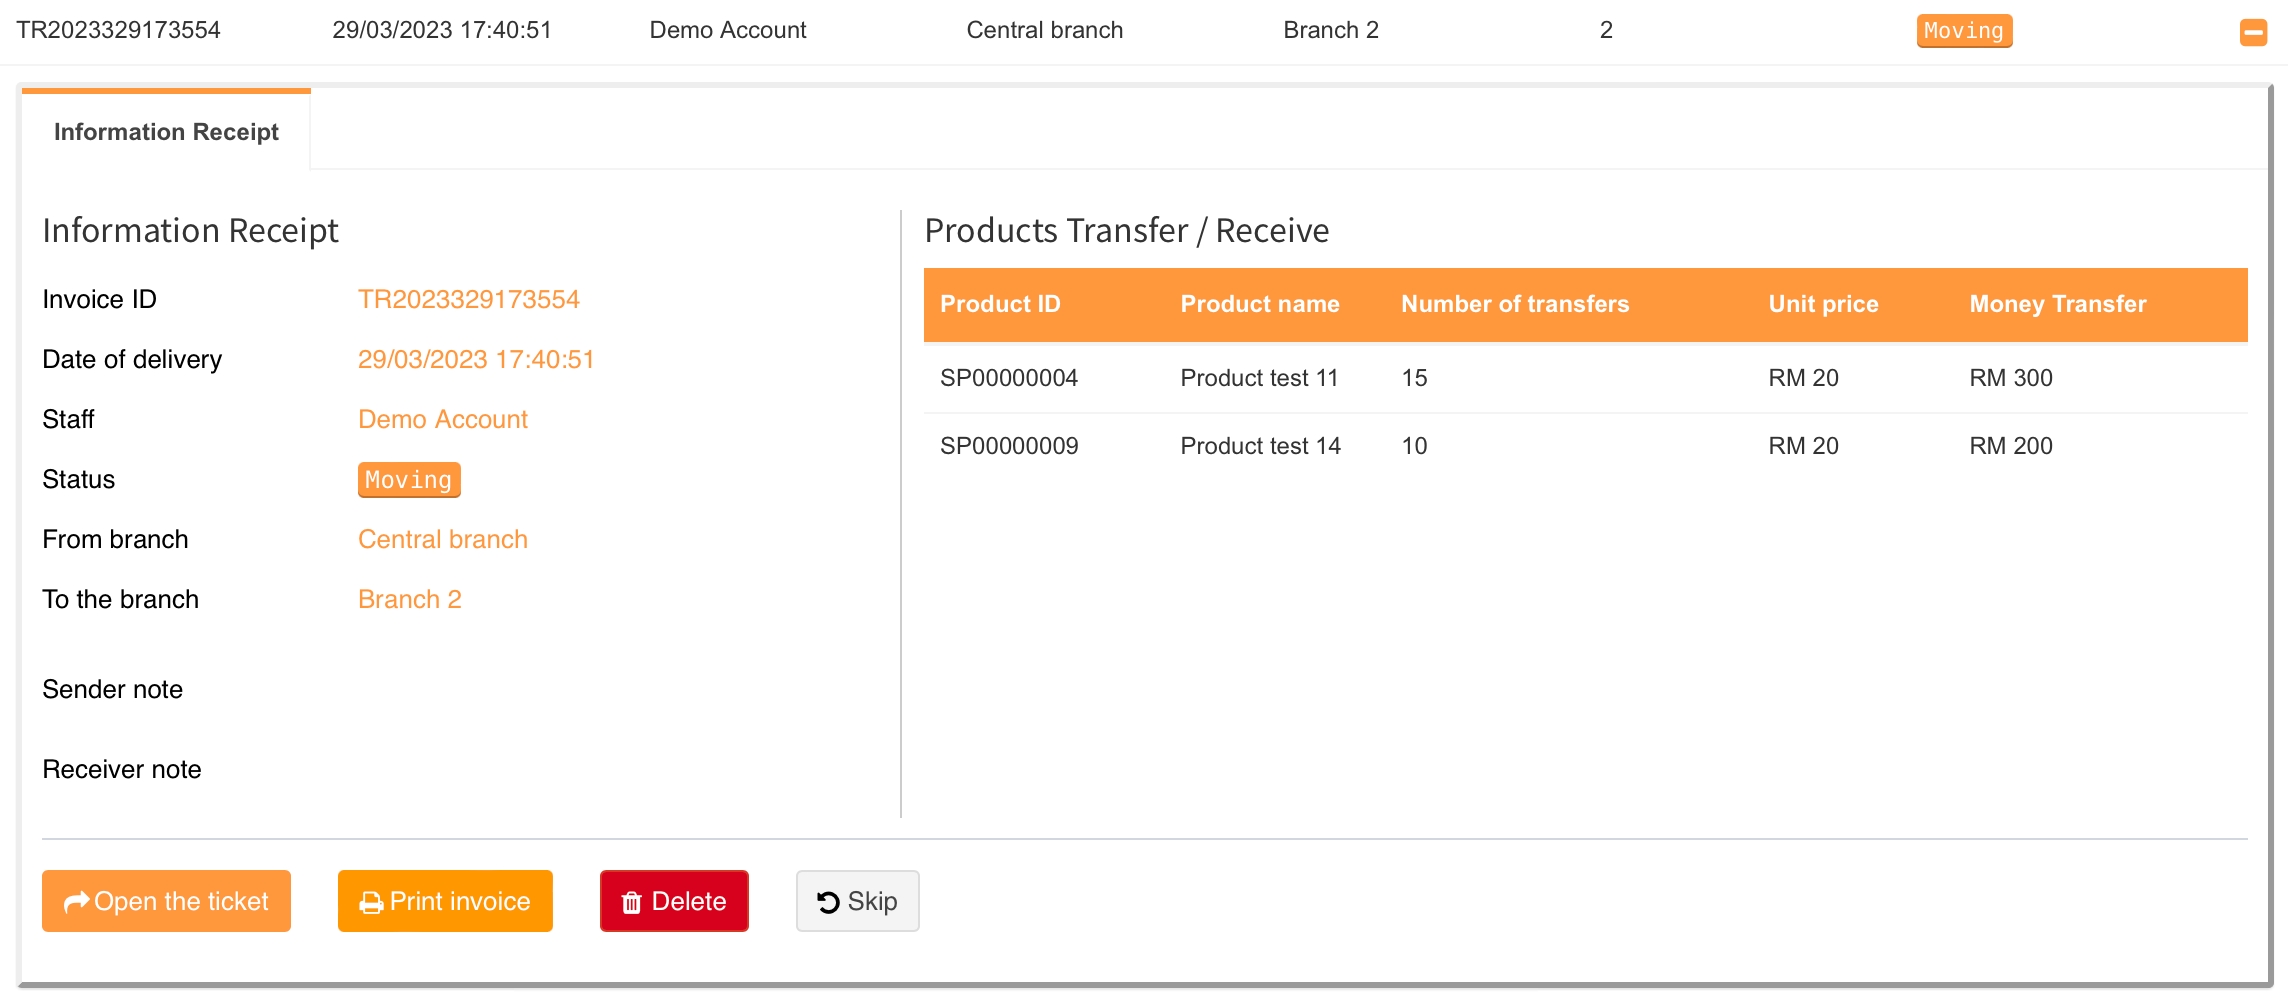Click the Open the ticket button
Image resolution: width=2288 pixels, height=992 pixels.
pos(166,901)
